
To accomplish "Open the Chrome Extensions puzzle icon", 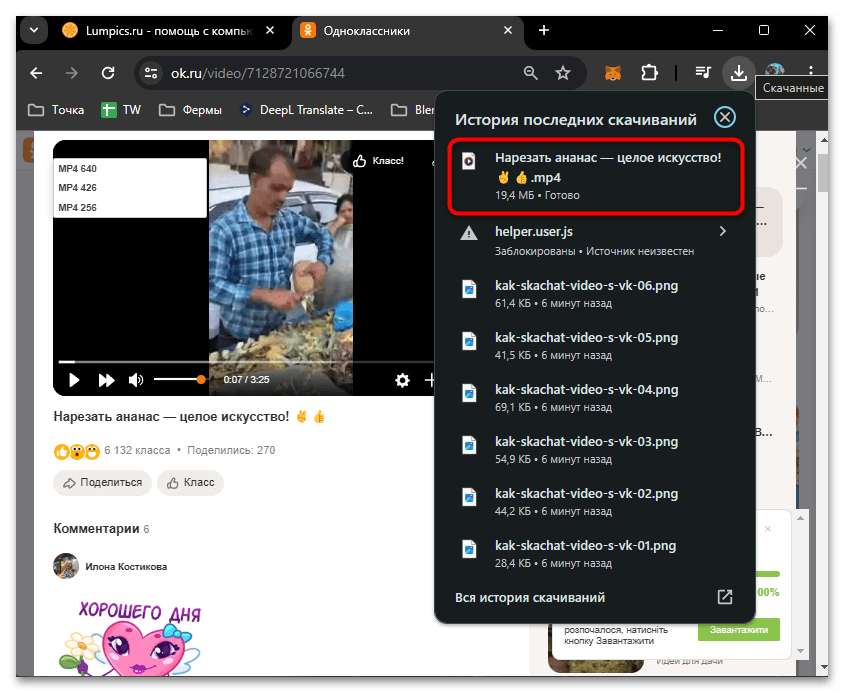I will [x=650, y=72].
